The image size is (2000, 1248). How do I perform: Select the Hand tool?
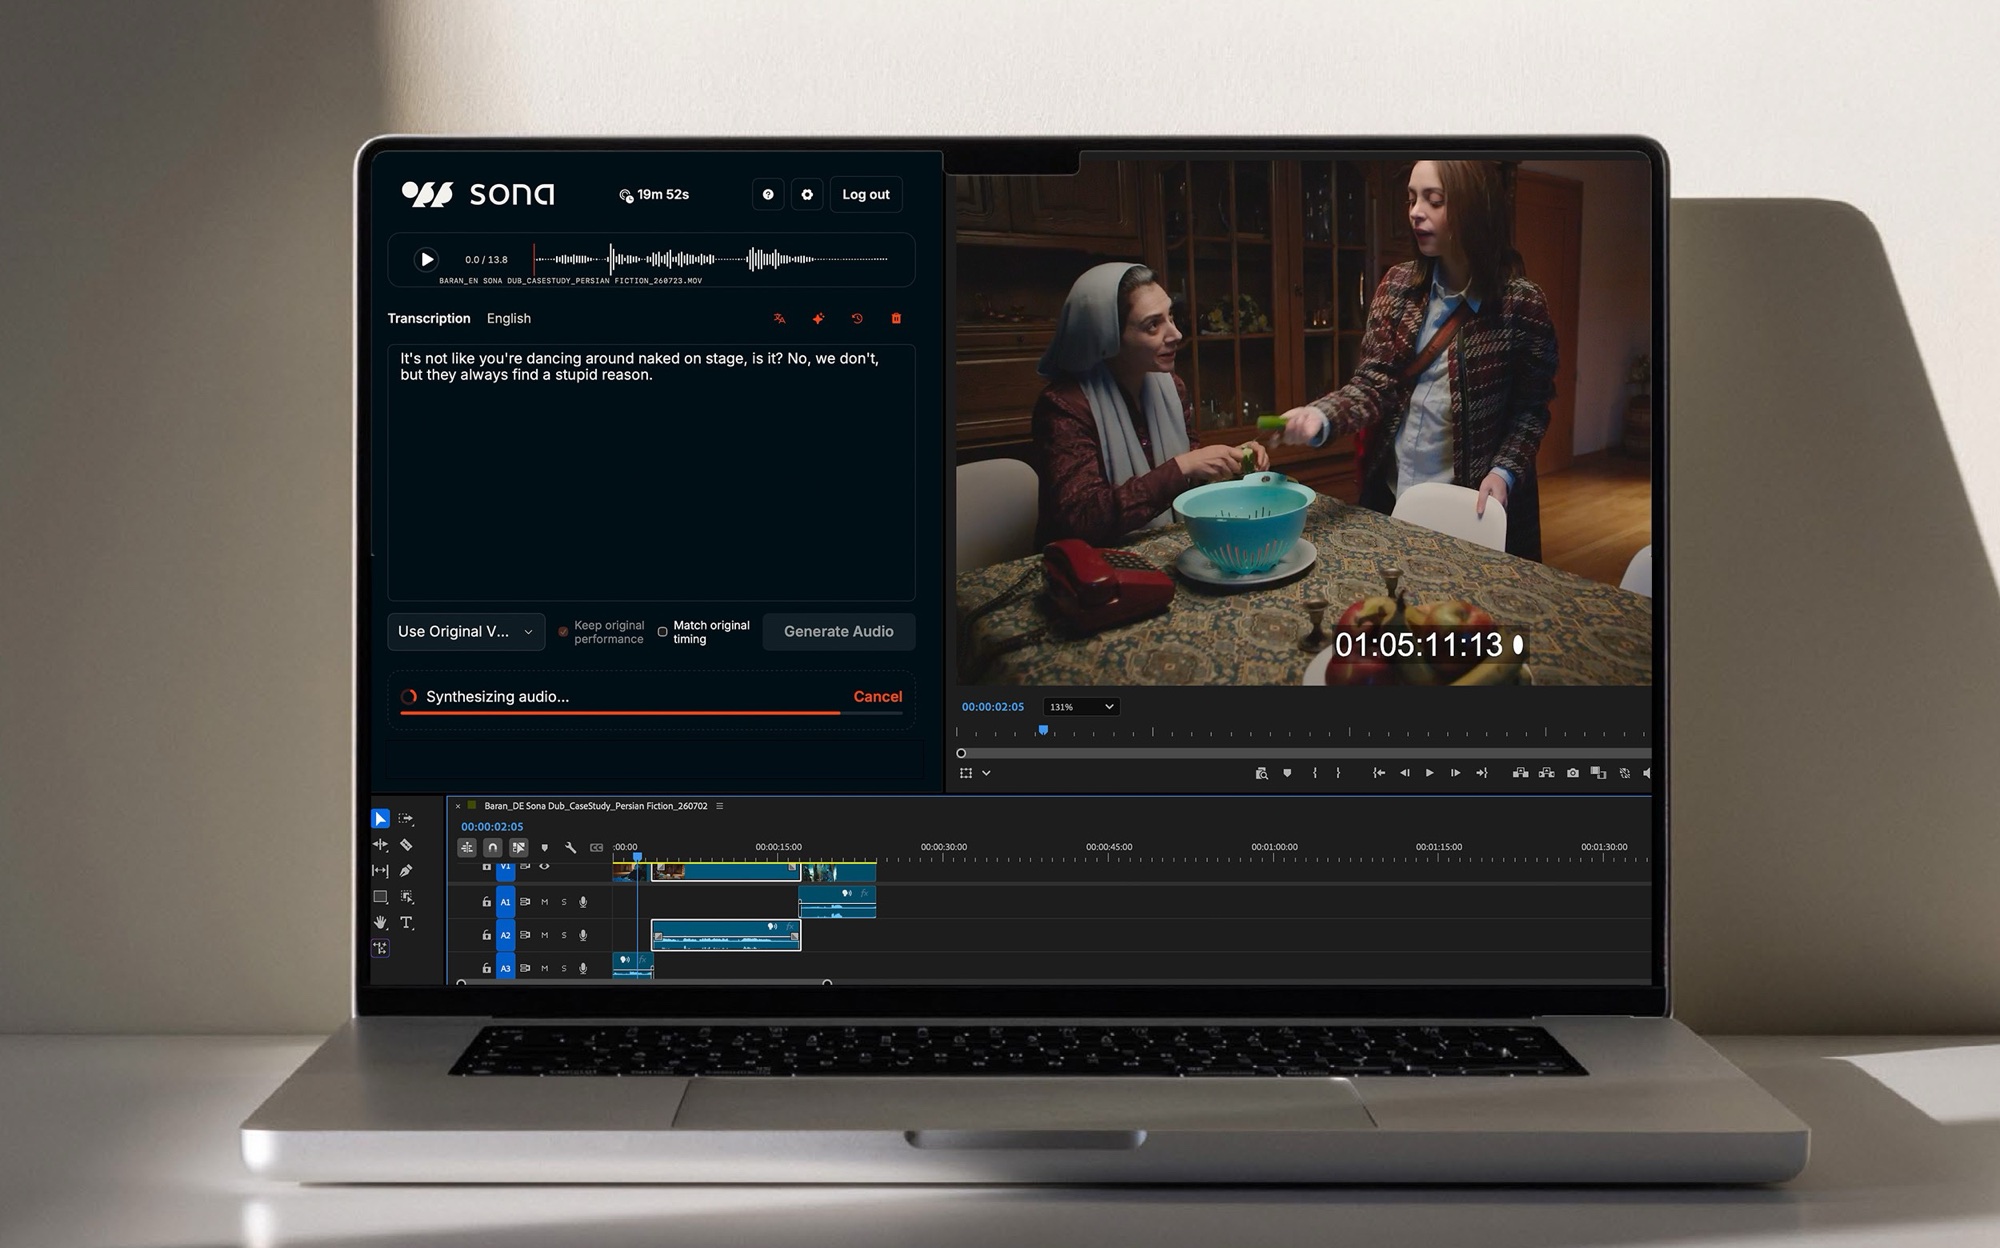(380, 923)
